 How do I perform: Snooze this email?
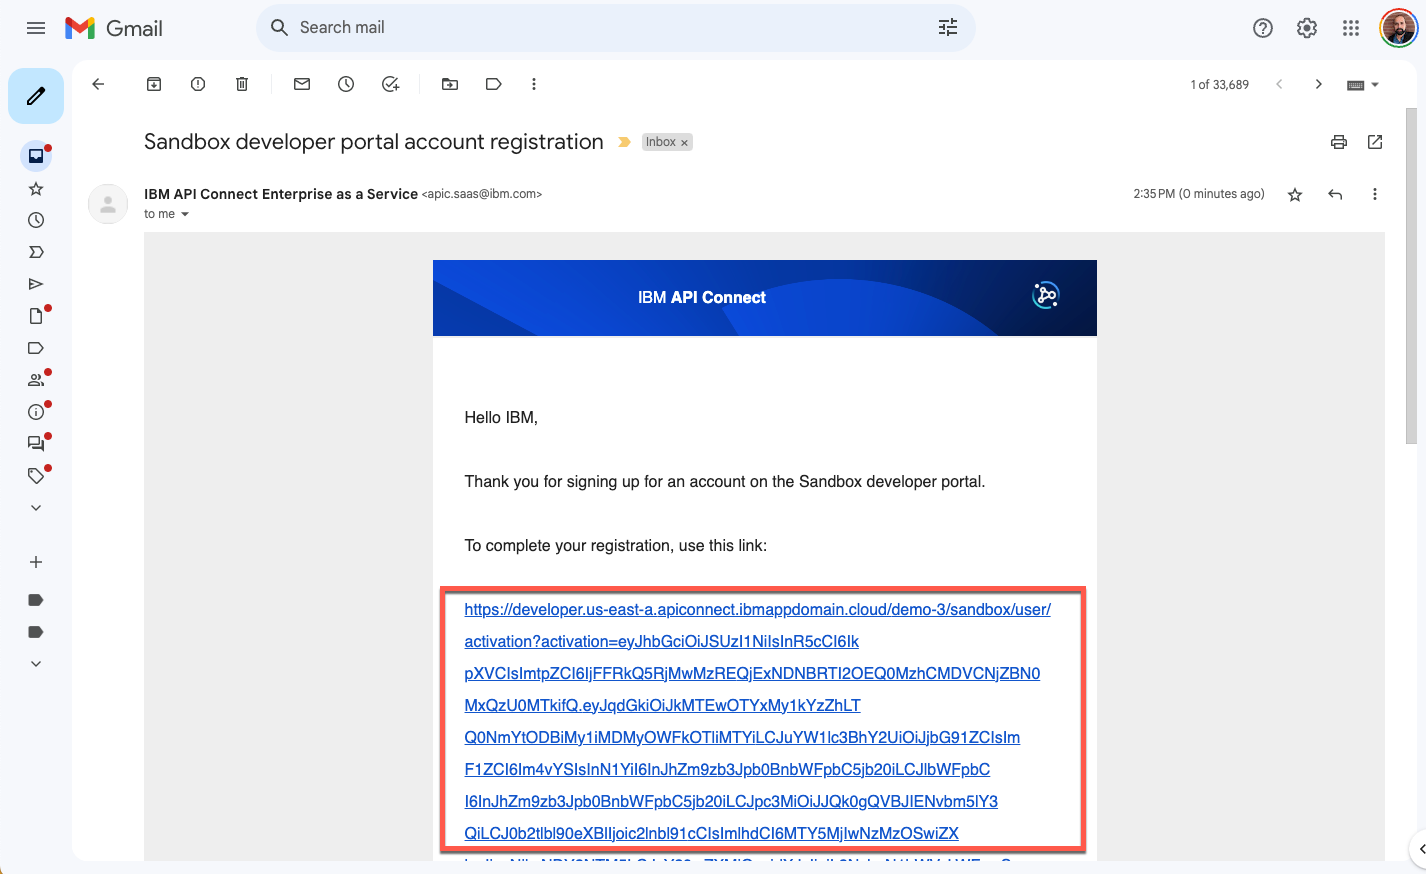346,85
